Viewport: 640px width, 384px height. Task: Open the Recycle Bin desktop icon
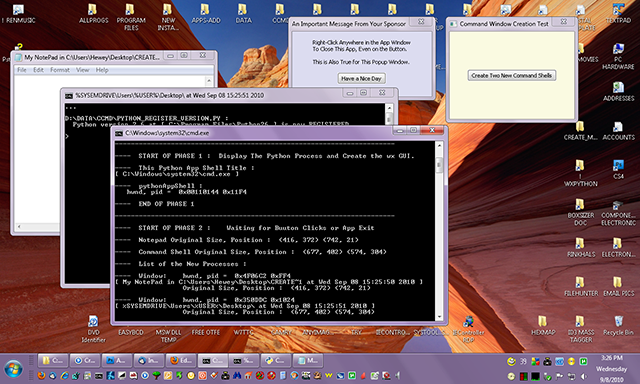point(618,325)
